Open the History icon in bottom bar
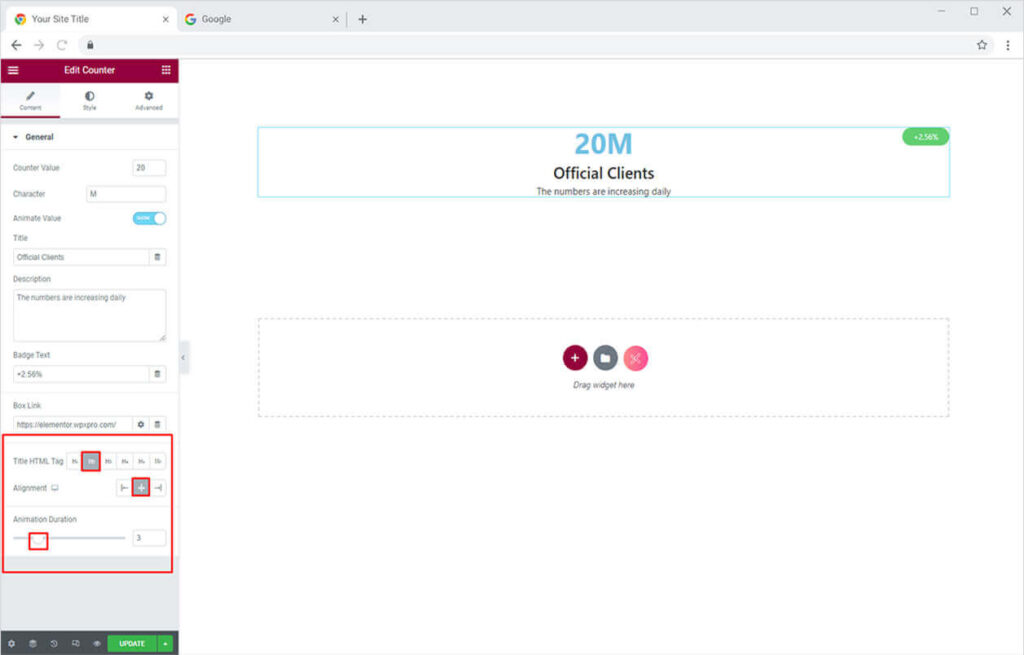Screen dimensions: 1024x655 53,644
